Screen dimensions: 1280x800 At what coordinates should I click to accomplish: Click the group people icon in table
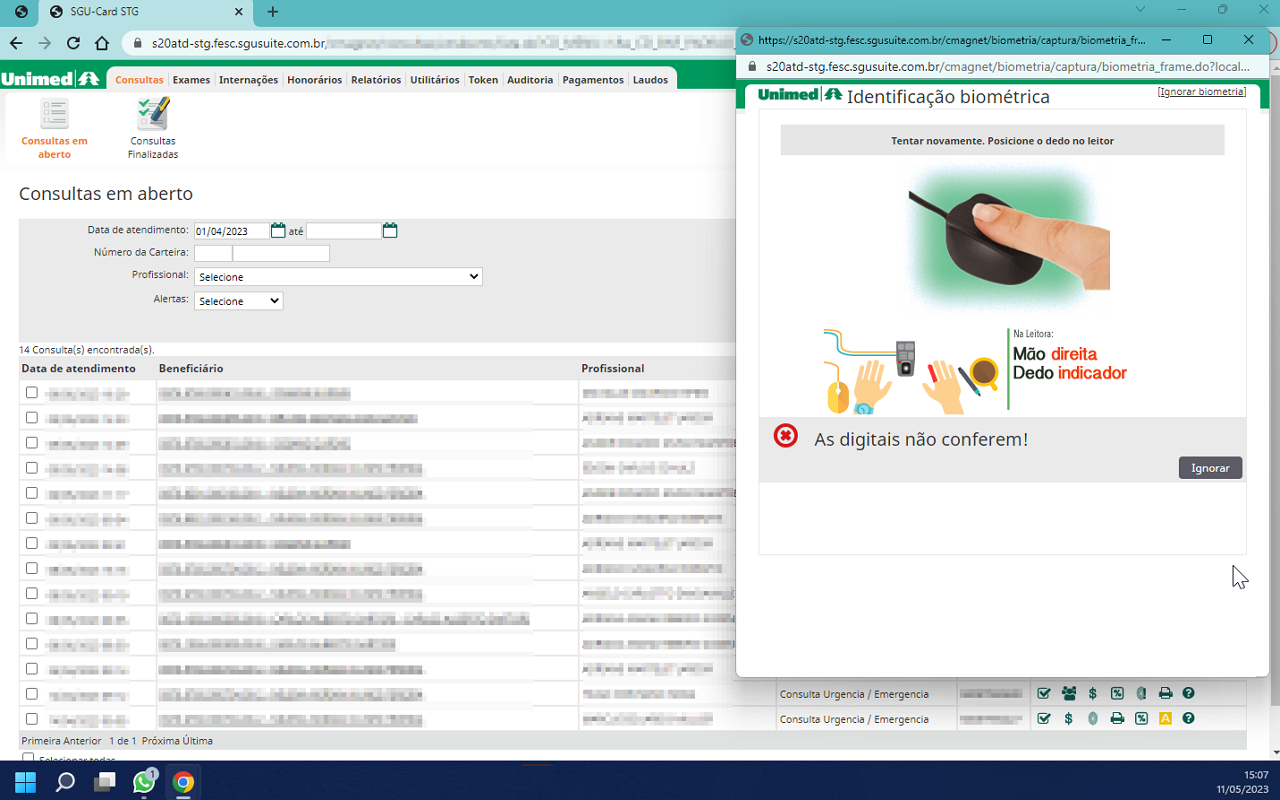click(x=1069, y=694)
